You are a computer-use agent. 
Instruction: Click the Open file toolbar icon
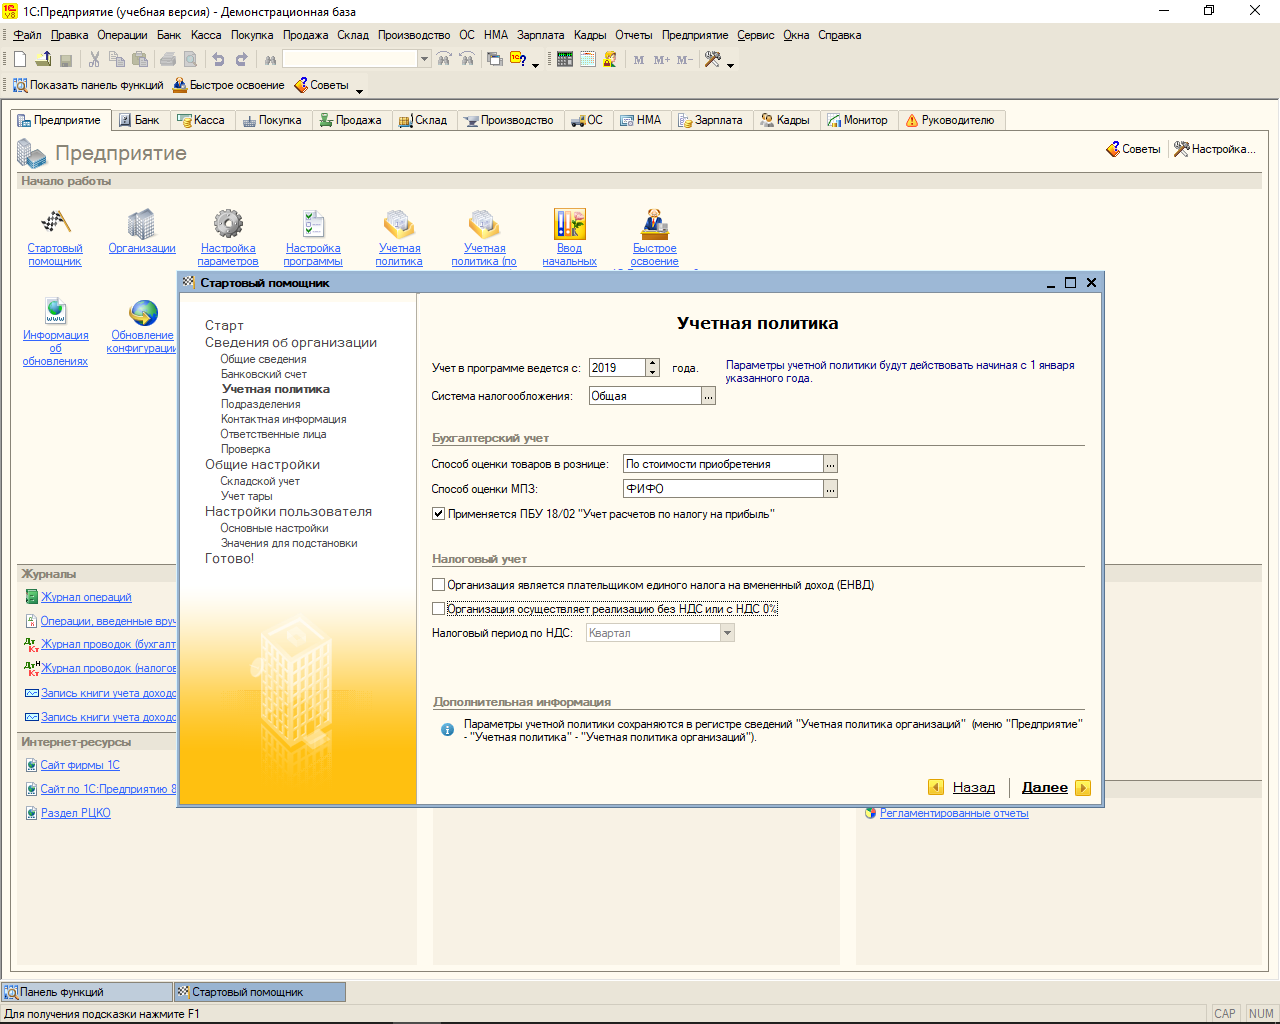coord(43,60)
